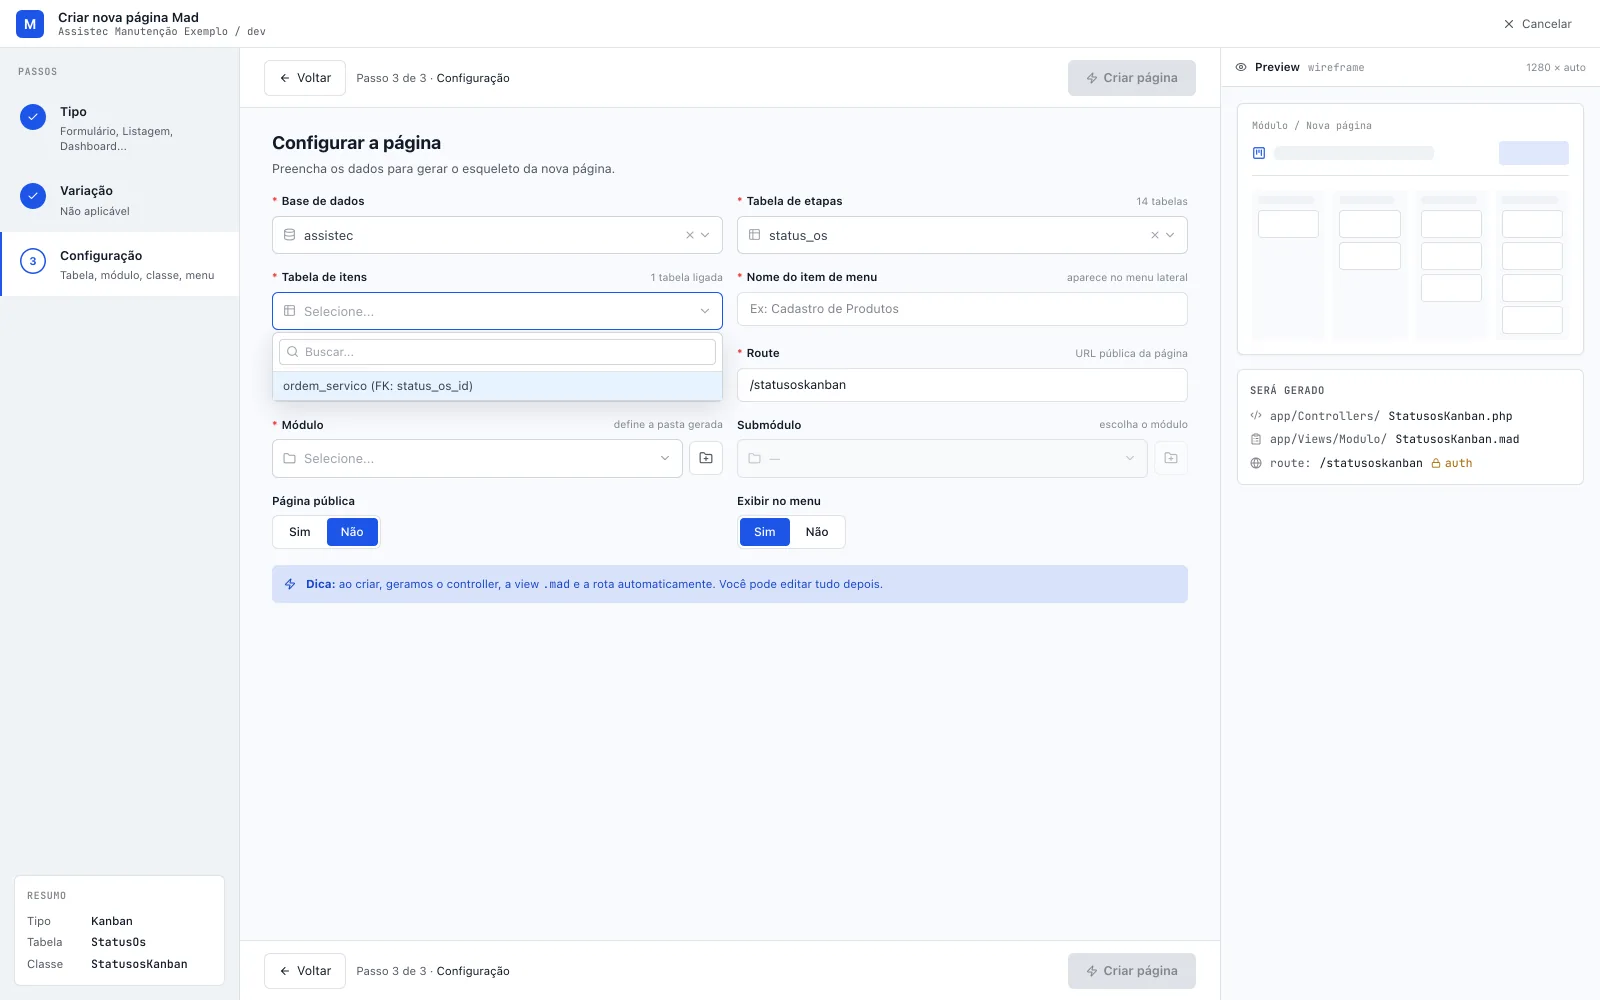This screenshot has height=1000, width=1600.
Task: Click the kanban icon in preview wireframe
Action: point(1259,153)
